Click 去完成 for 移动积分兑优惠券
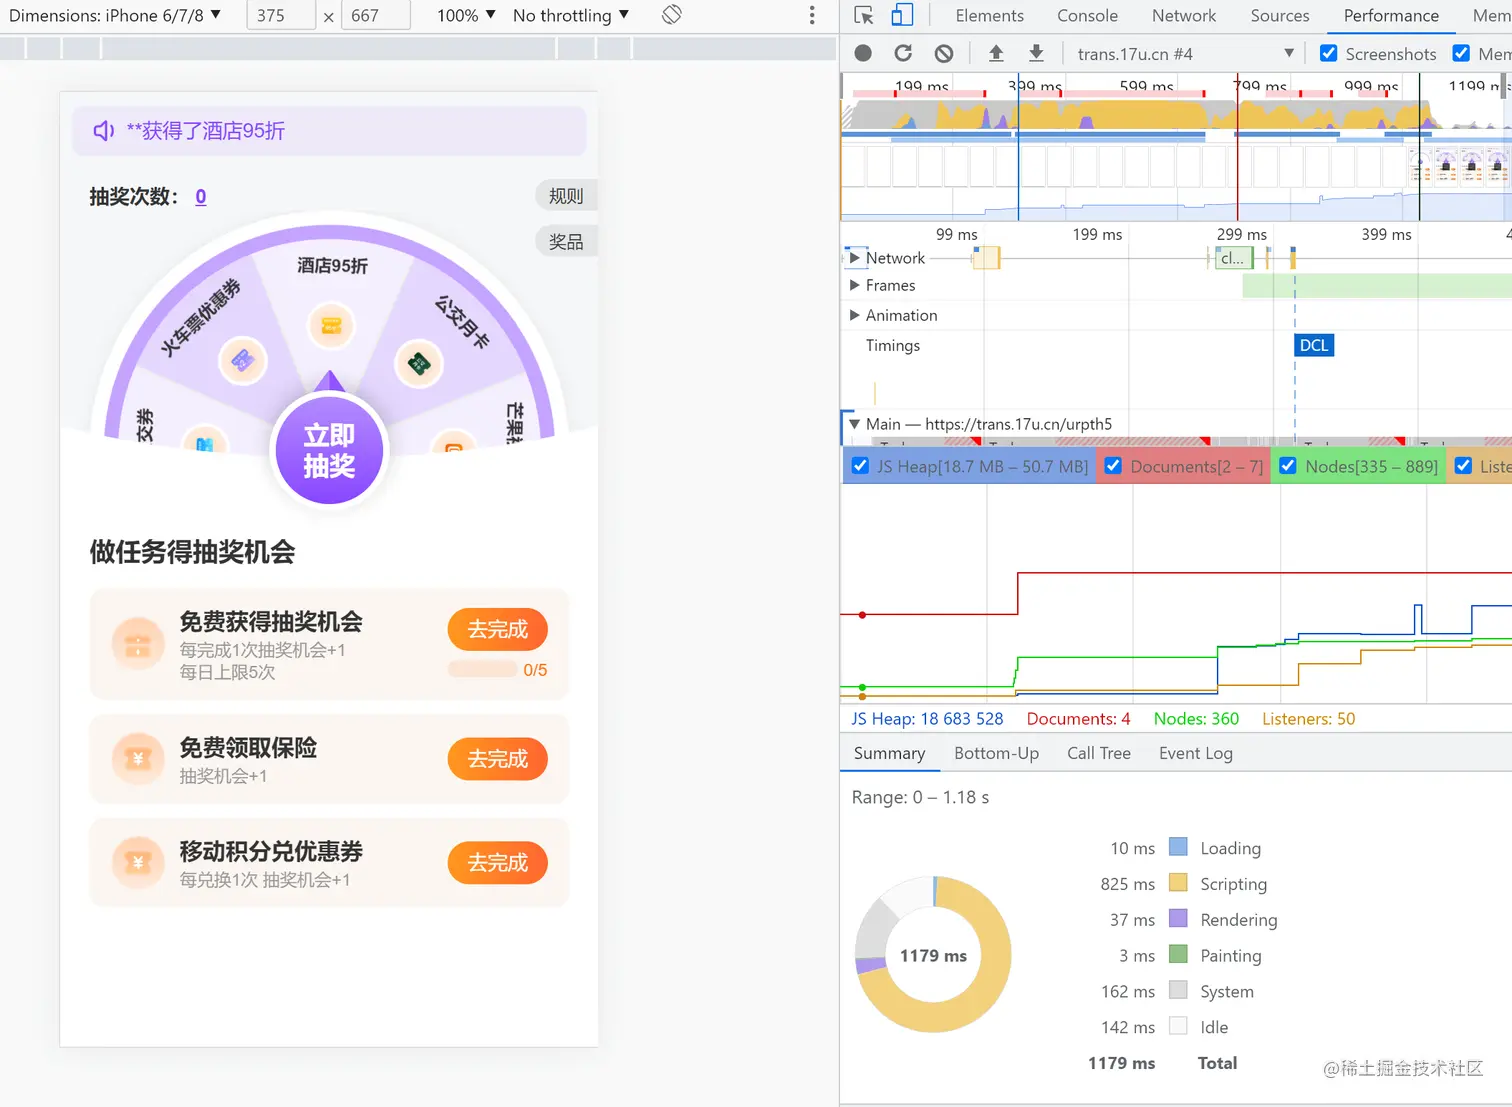Screen dimensions: 1512x1107 [497, 863]
